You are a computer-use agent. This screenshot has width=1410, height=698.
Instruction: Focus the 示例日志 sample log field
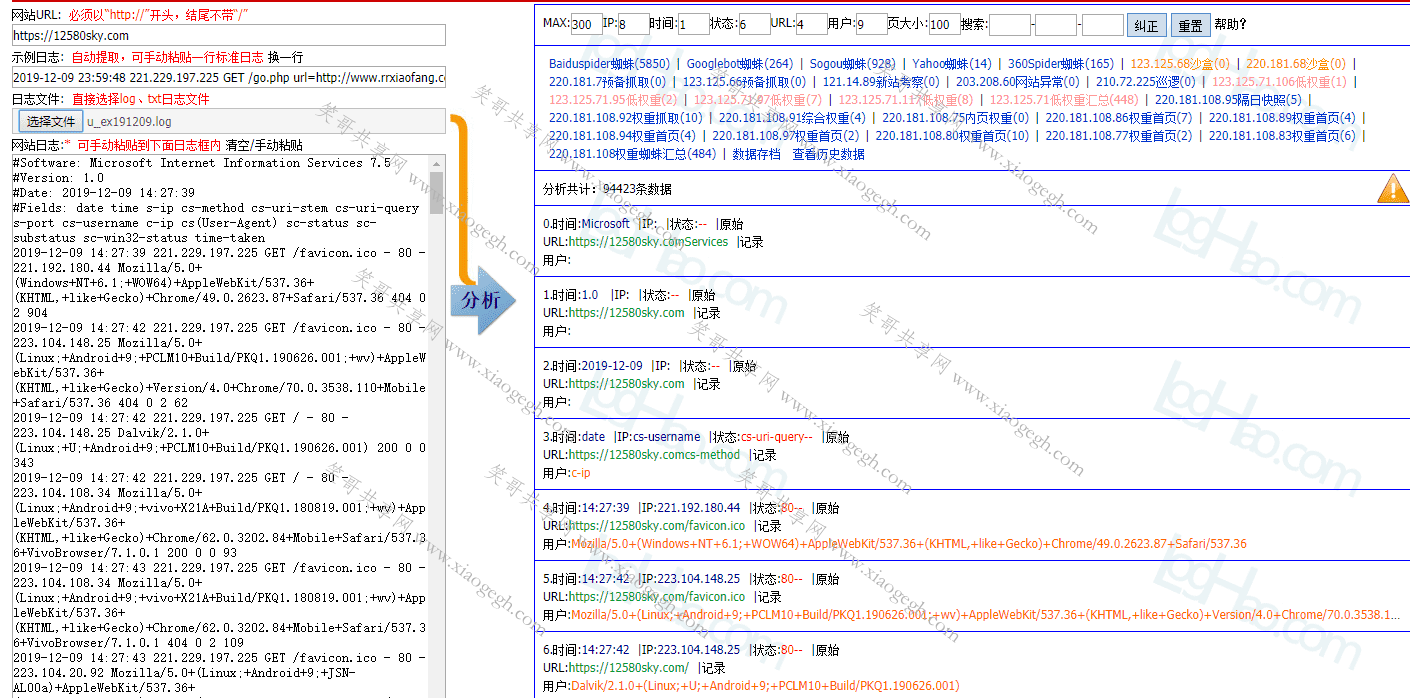[x=229, y=78]
